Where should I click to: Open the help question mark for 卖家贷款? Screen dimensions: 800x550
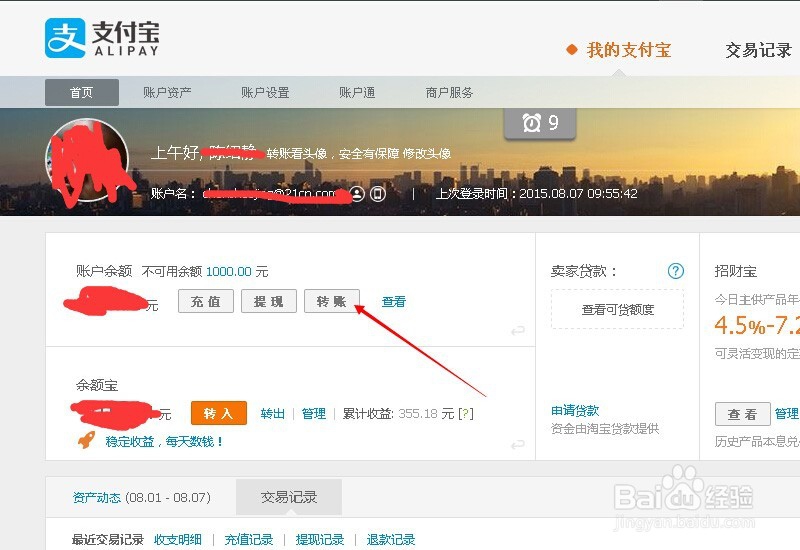(x=676, y=271)
